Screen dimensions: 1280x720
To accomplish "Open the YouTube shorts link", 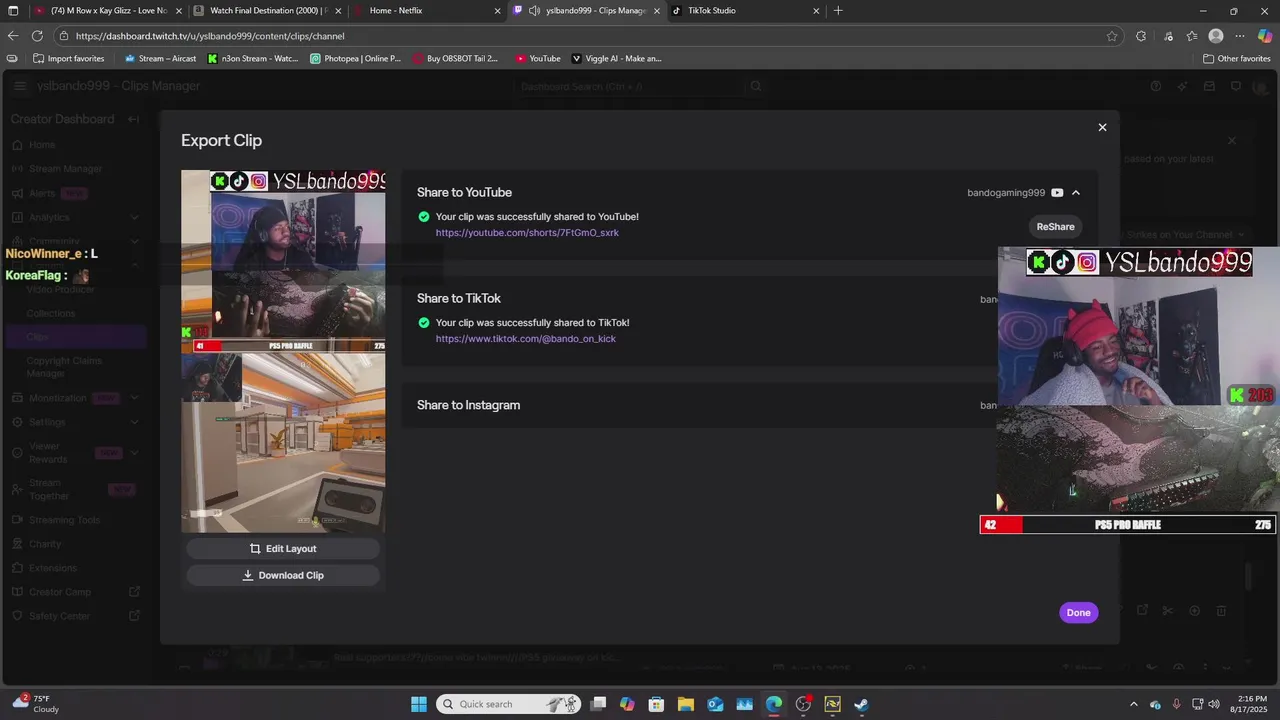I will point(527,233).
